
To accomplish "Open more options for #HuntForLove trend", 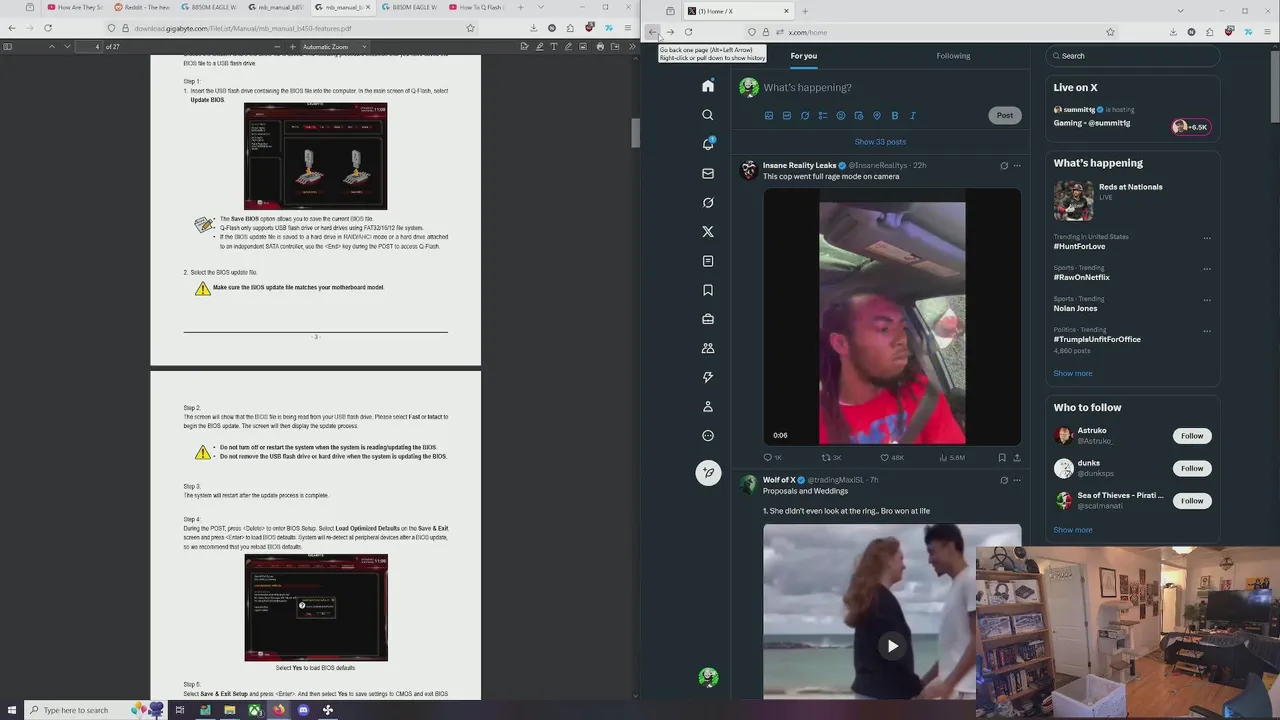I will point(1207,238).
